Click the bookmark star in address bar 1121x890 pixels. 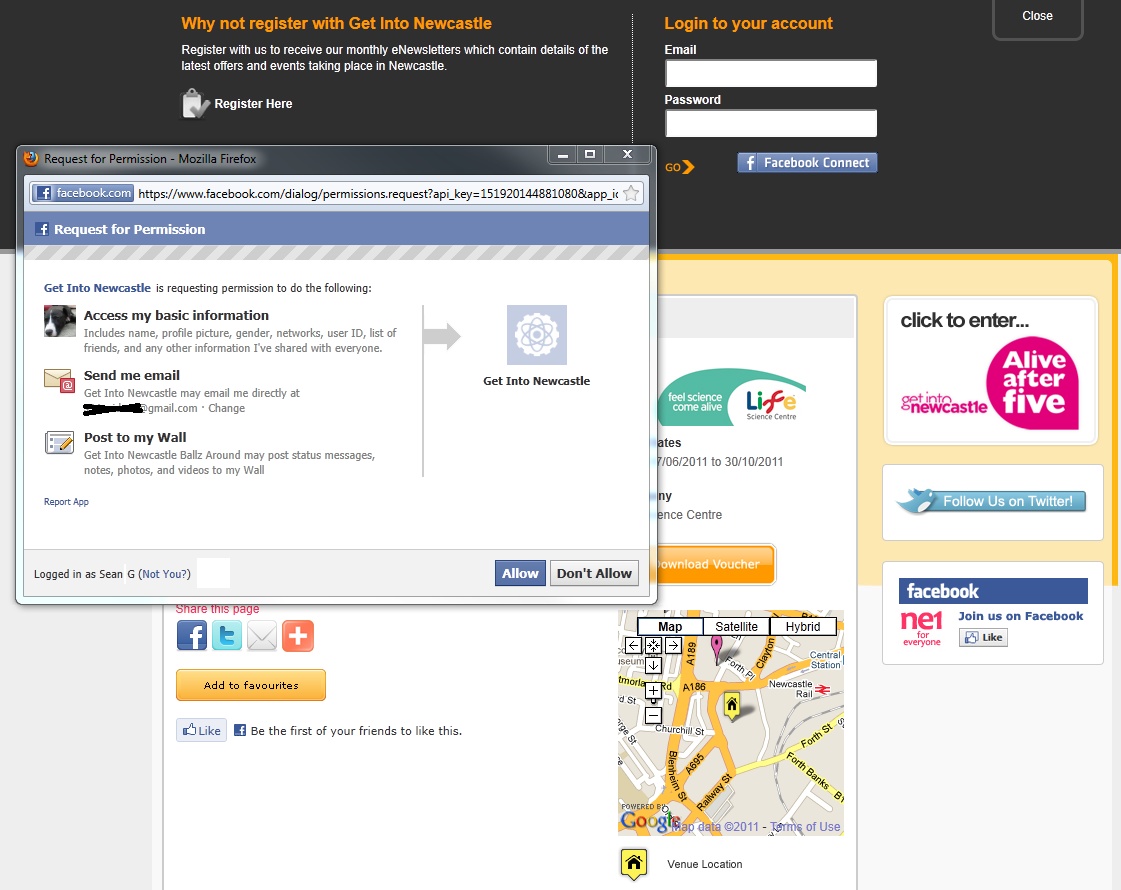pos(631,194)
